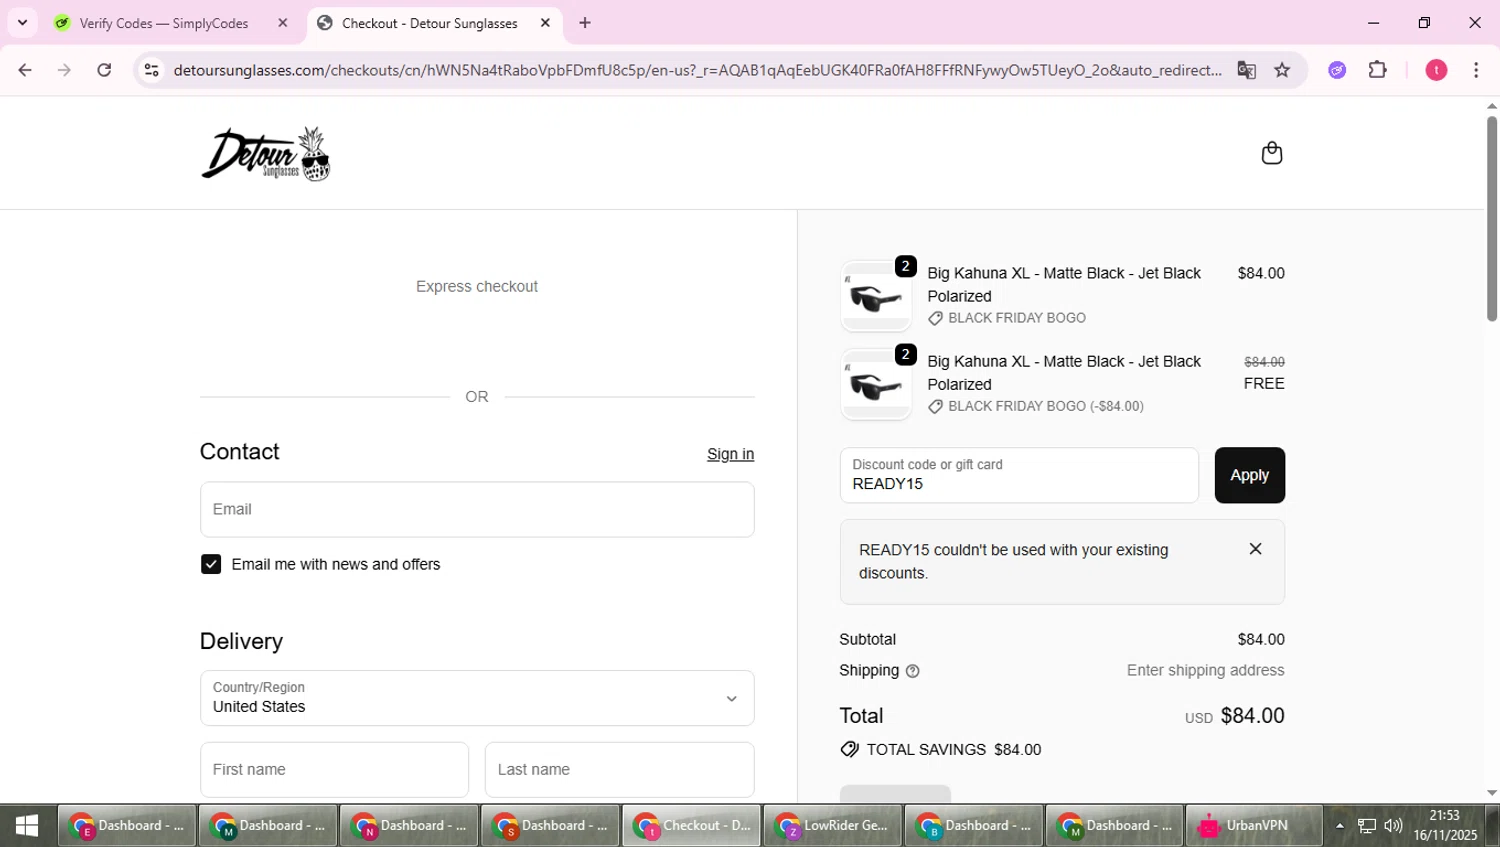Open the shopping bag cart icon

click(x=1271, y=153)
